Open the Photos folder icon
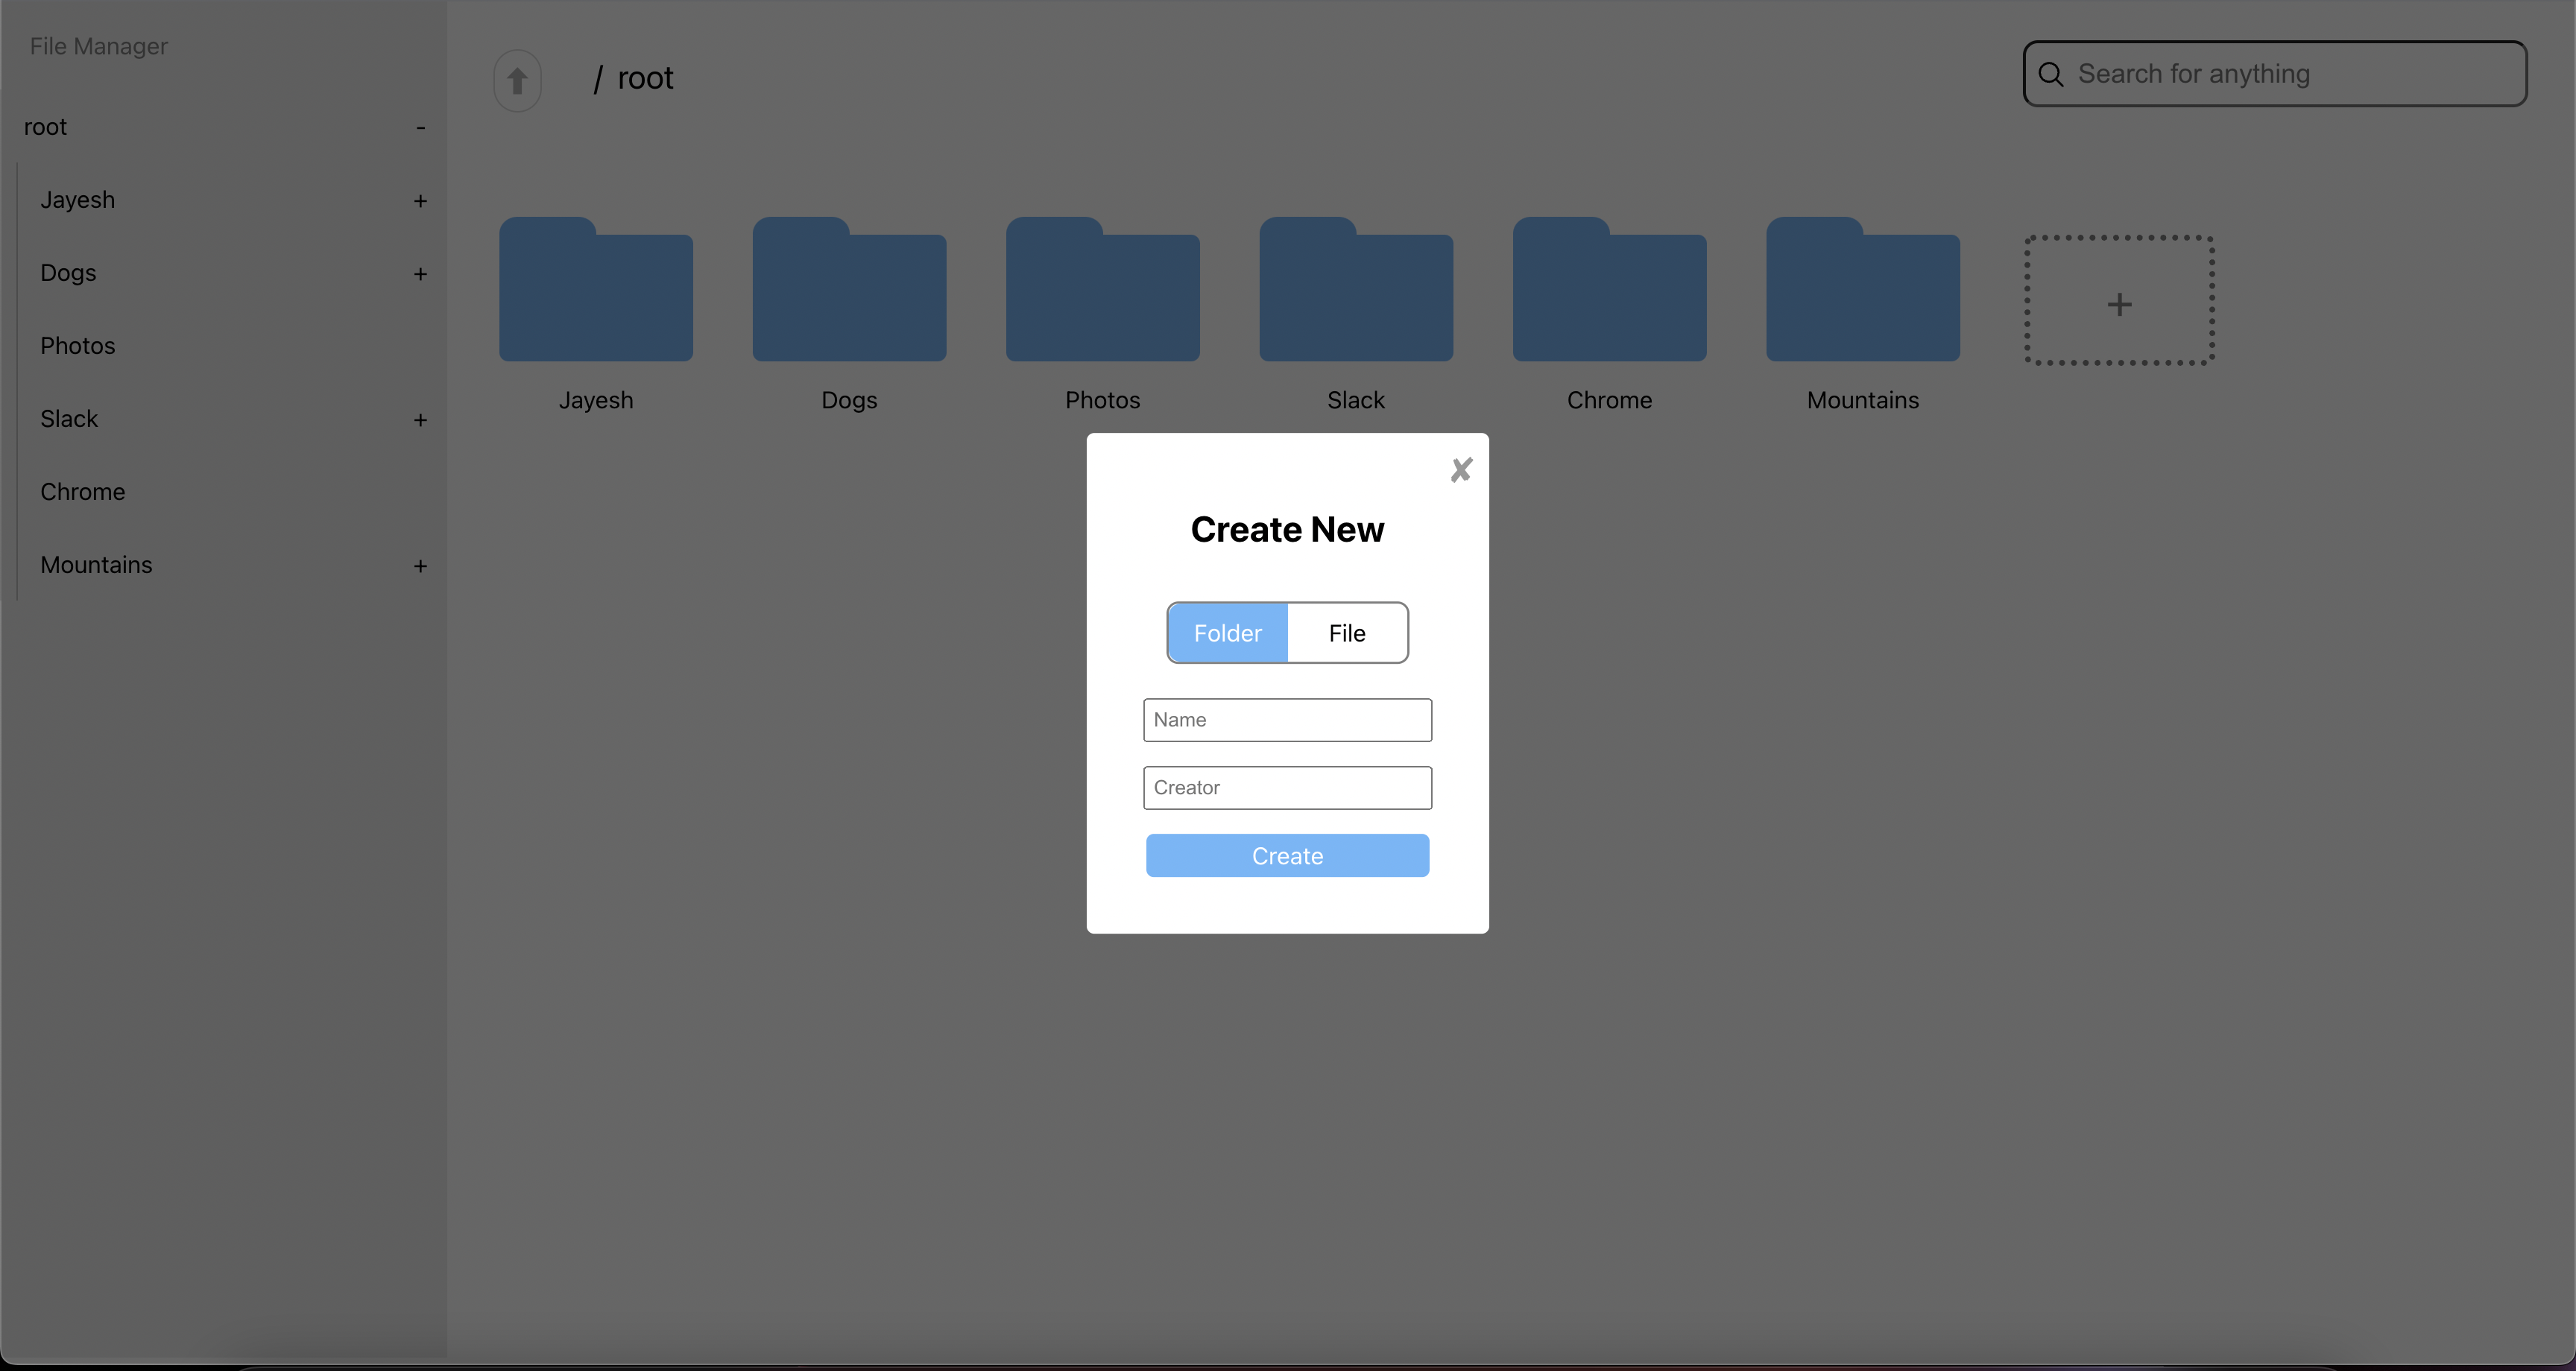Screen dimensions: 2576x1371 tap(1102, 291)
